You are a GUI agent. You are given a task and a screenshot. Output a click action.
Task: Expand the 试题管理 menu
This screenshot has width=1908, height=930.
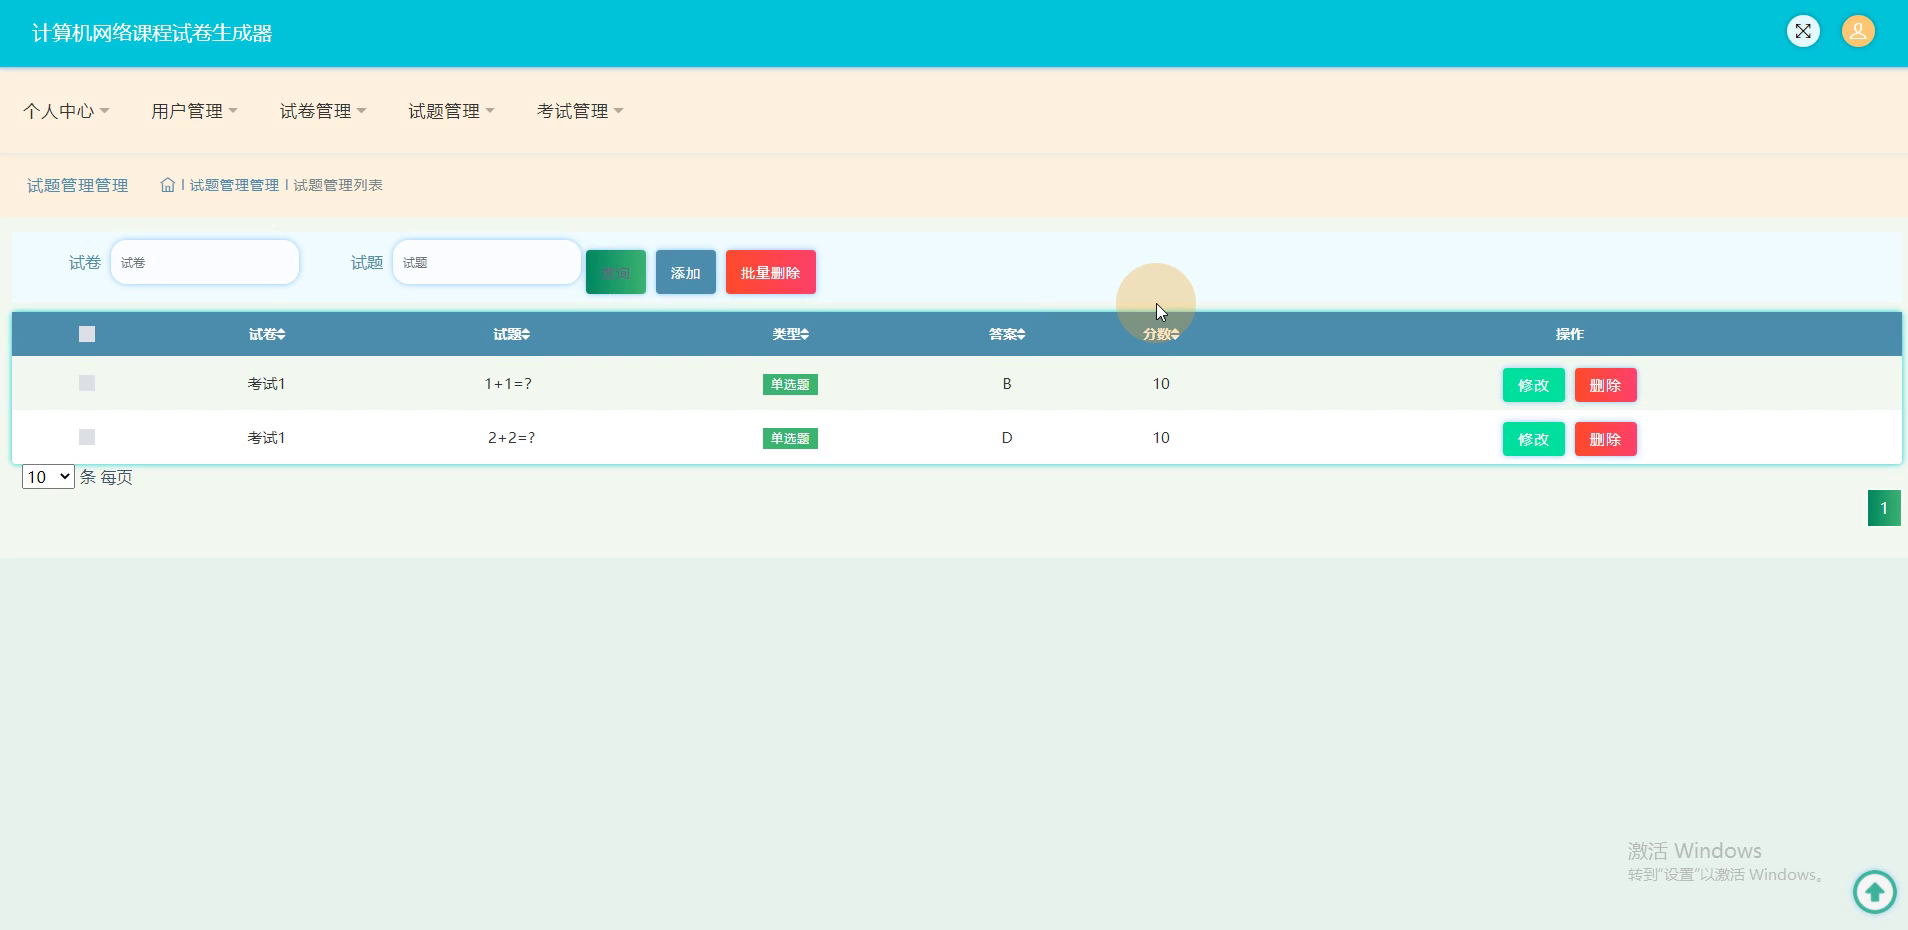pos(451,111)
